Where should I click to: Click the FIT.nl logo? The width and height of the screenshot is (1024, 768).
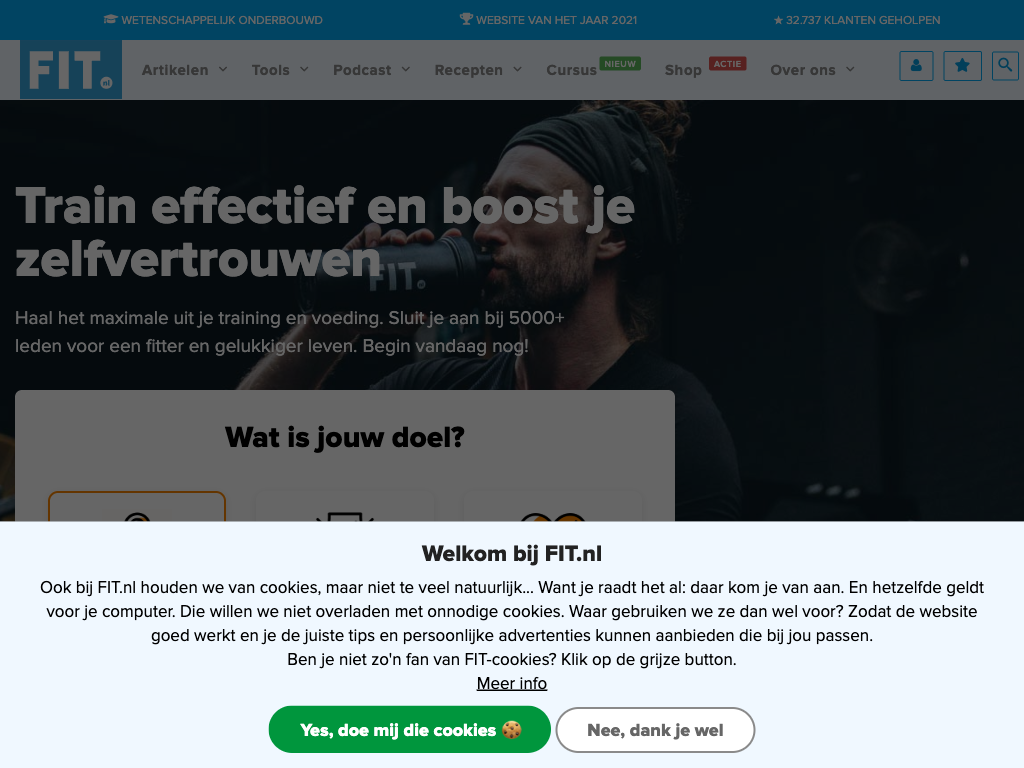[x=71, y=70]
